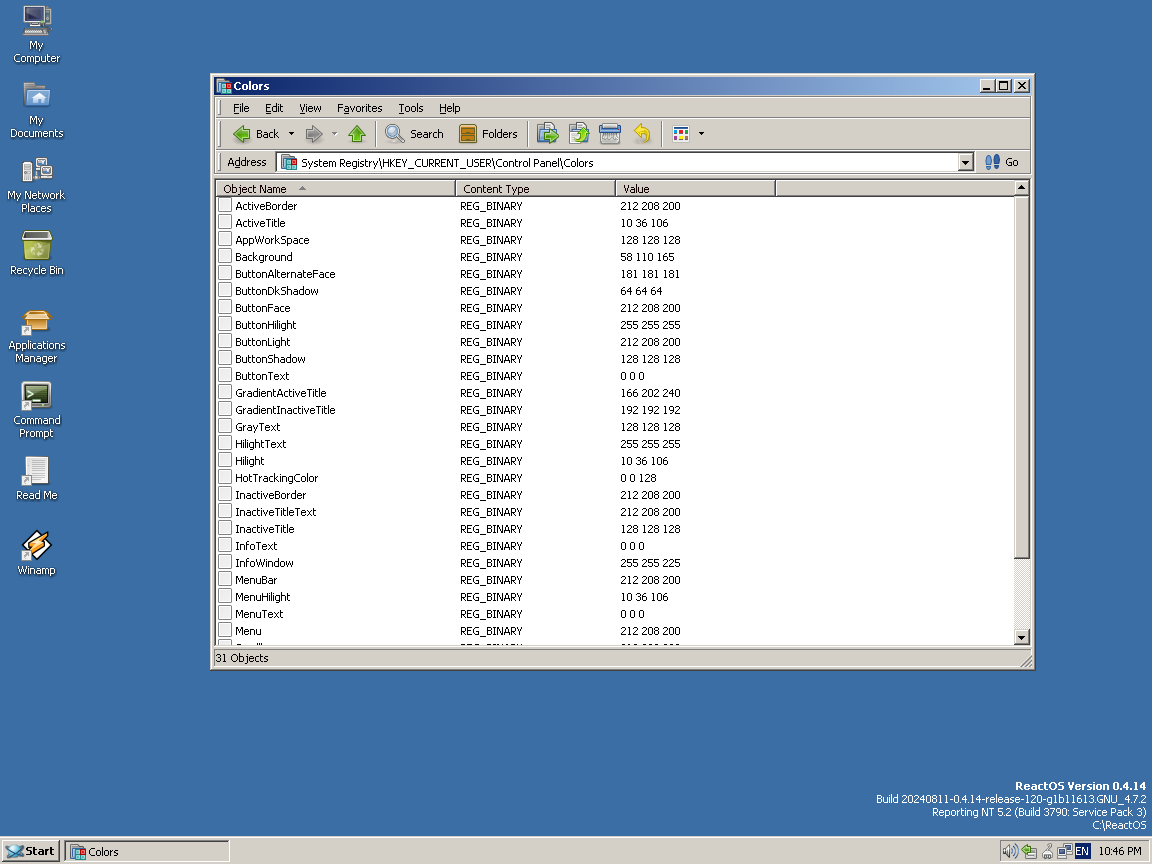Open the Colors window title bar icon
This screenshot has width=1152, height=864.
coord(224,86)
